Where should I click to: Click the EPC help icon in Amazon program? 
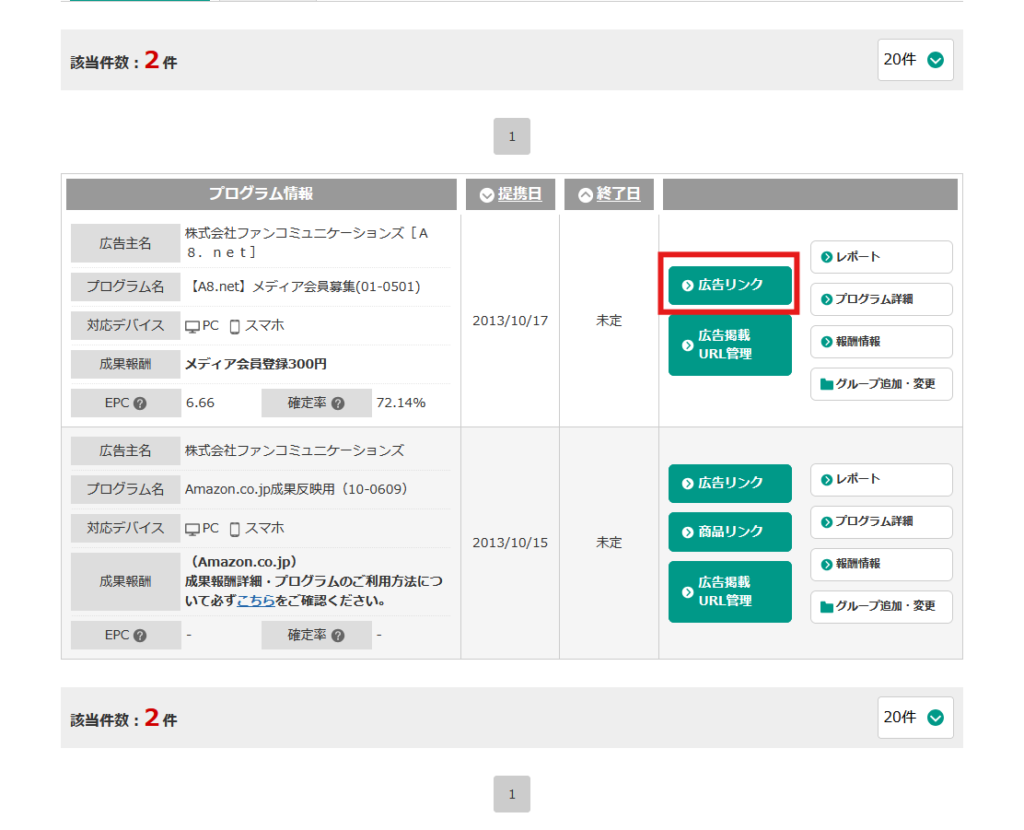click(x=140, y=636)
